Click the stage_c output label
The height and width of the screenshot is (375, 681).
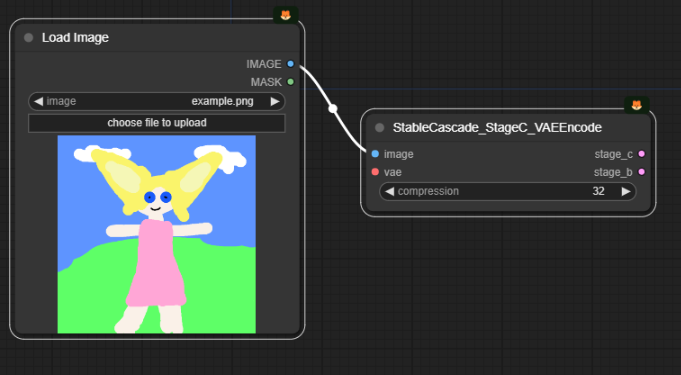click(614, 154)
